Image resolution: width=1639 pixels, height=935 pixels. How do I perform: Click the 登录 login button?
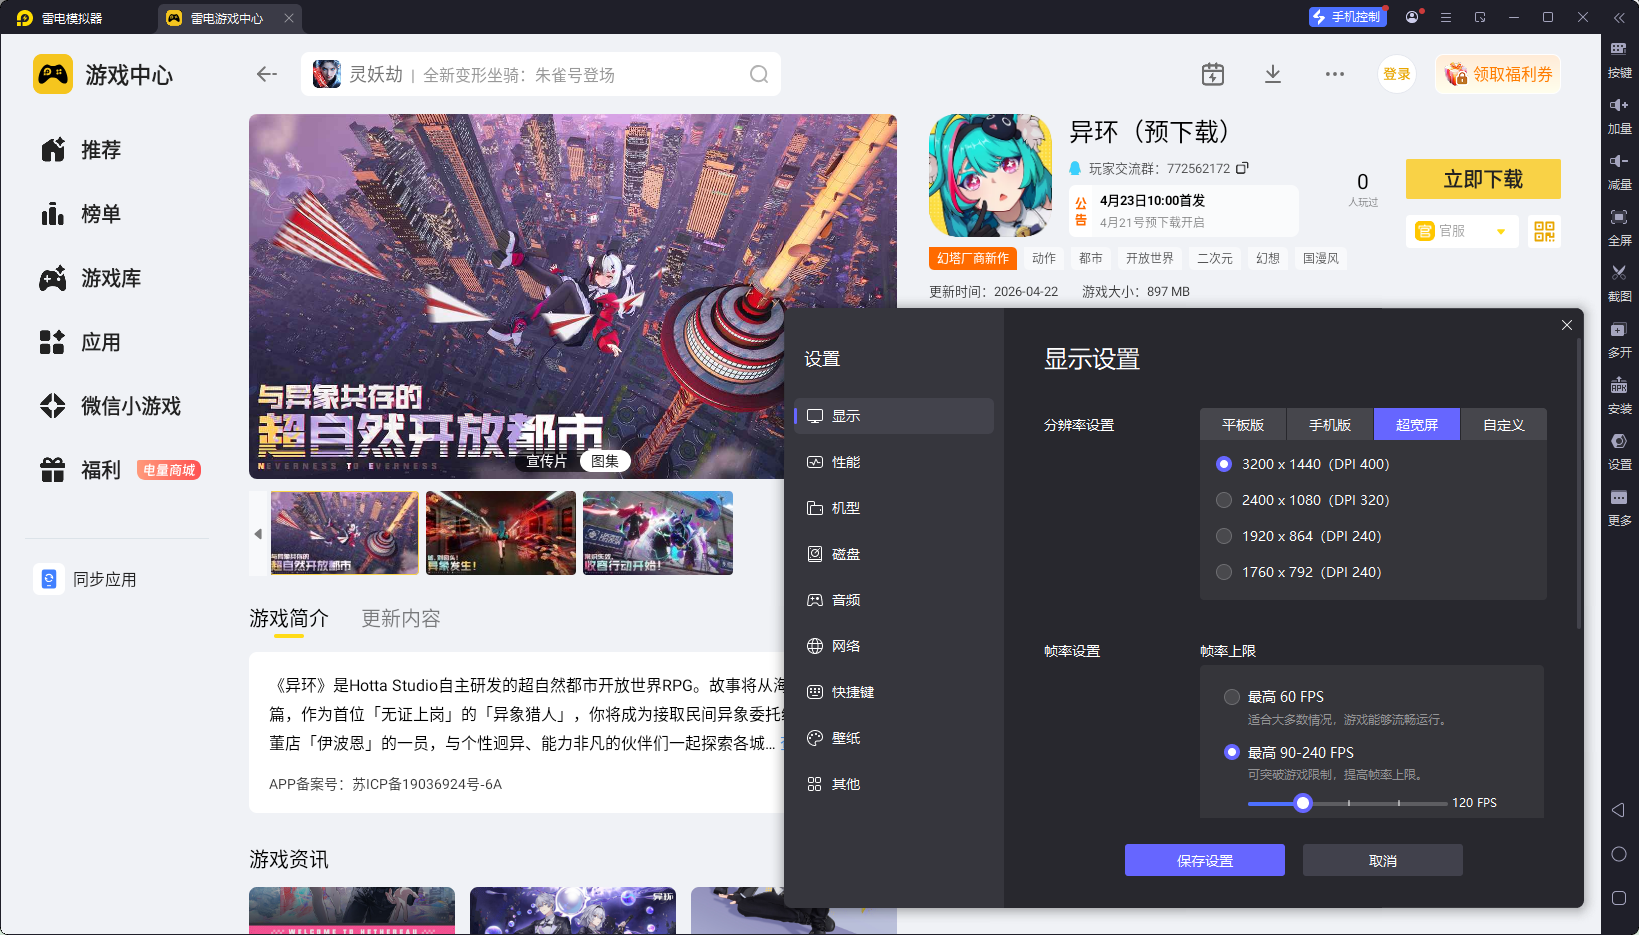[x=1397, y=74]
